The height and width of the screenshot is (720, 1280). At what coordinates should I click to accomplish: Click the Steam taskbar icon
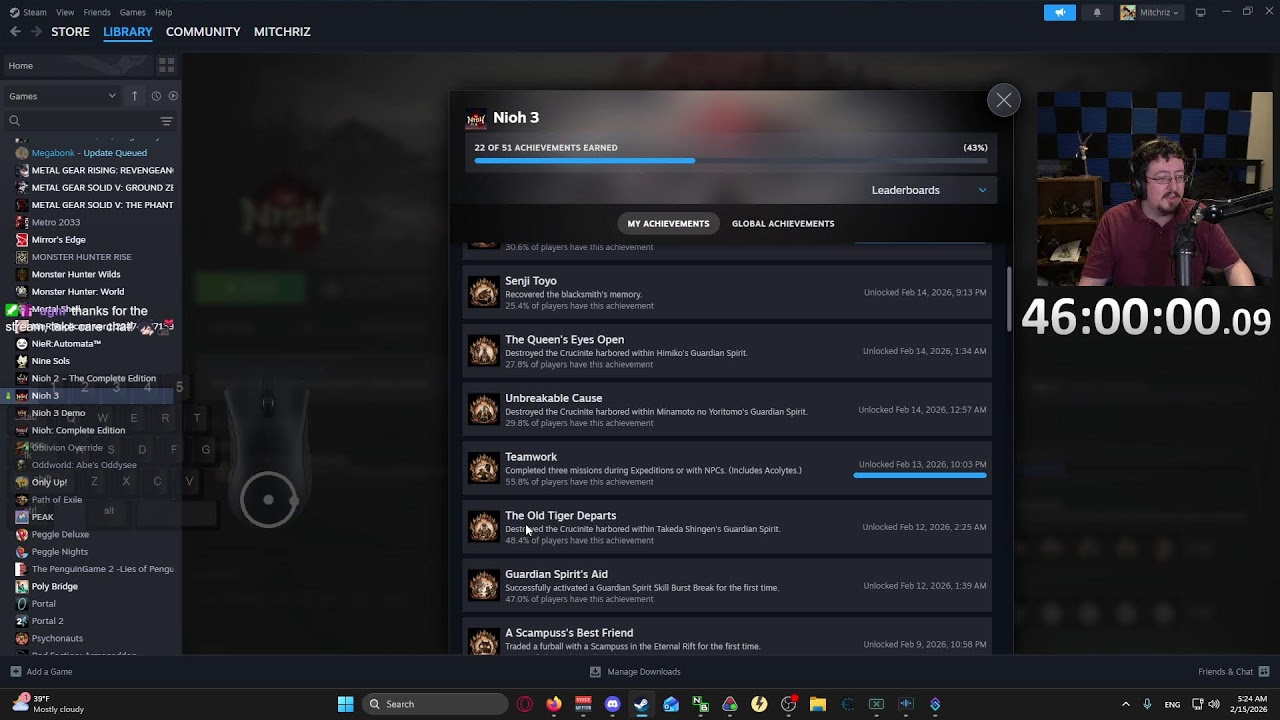click(642, 704)
